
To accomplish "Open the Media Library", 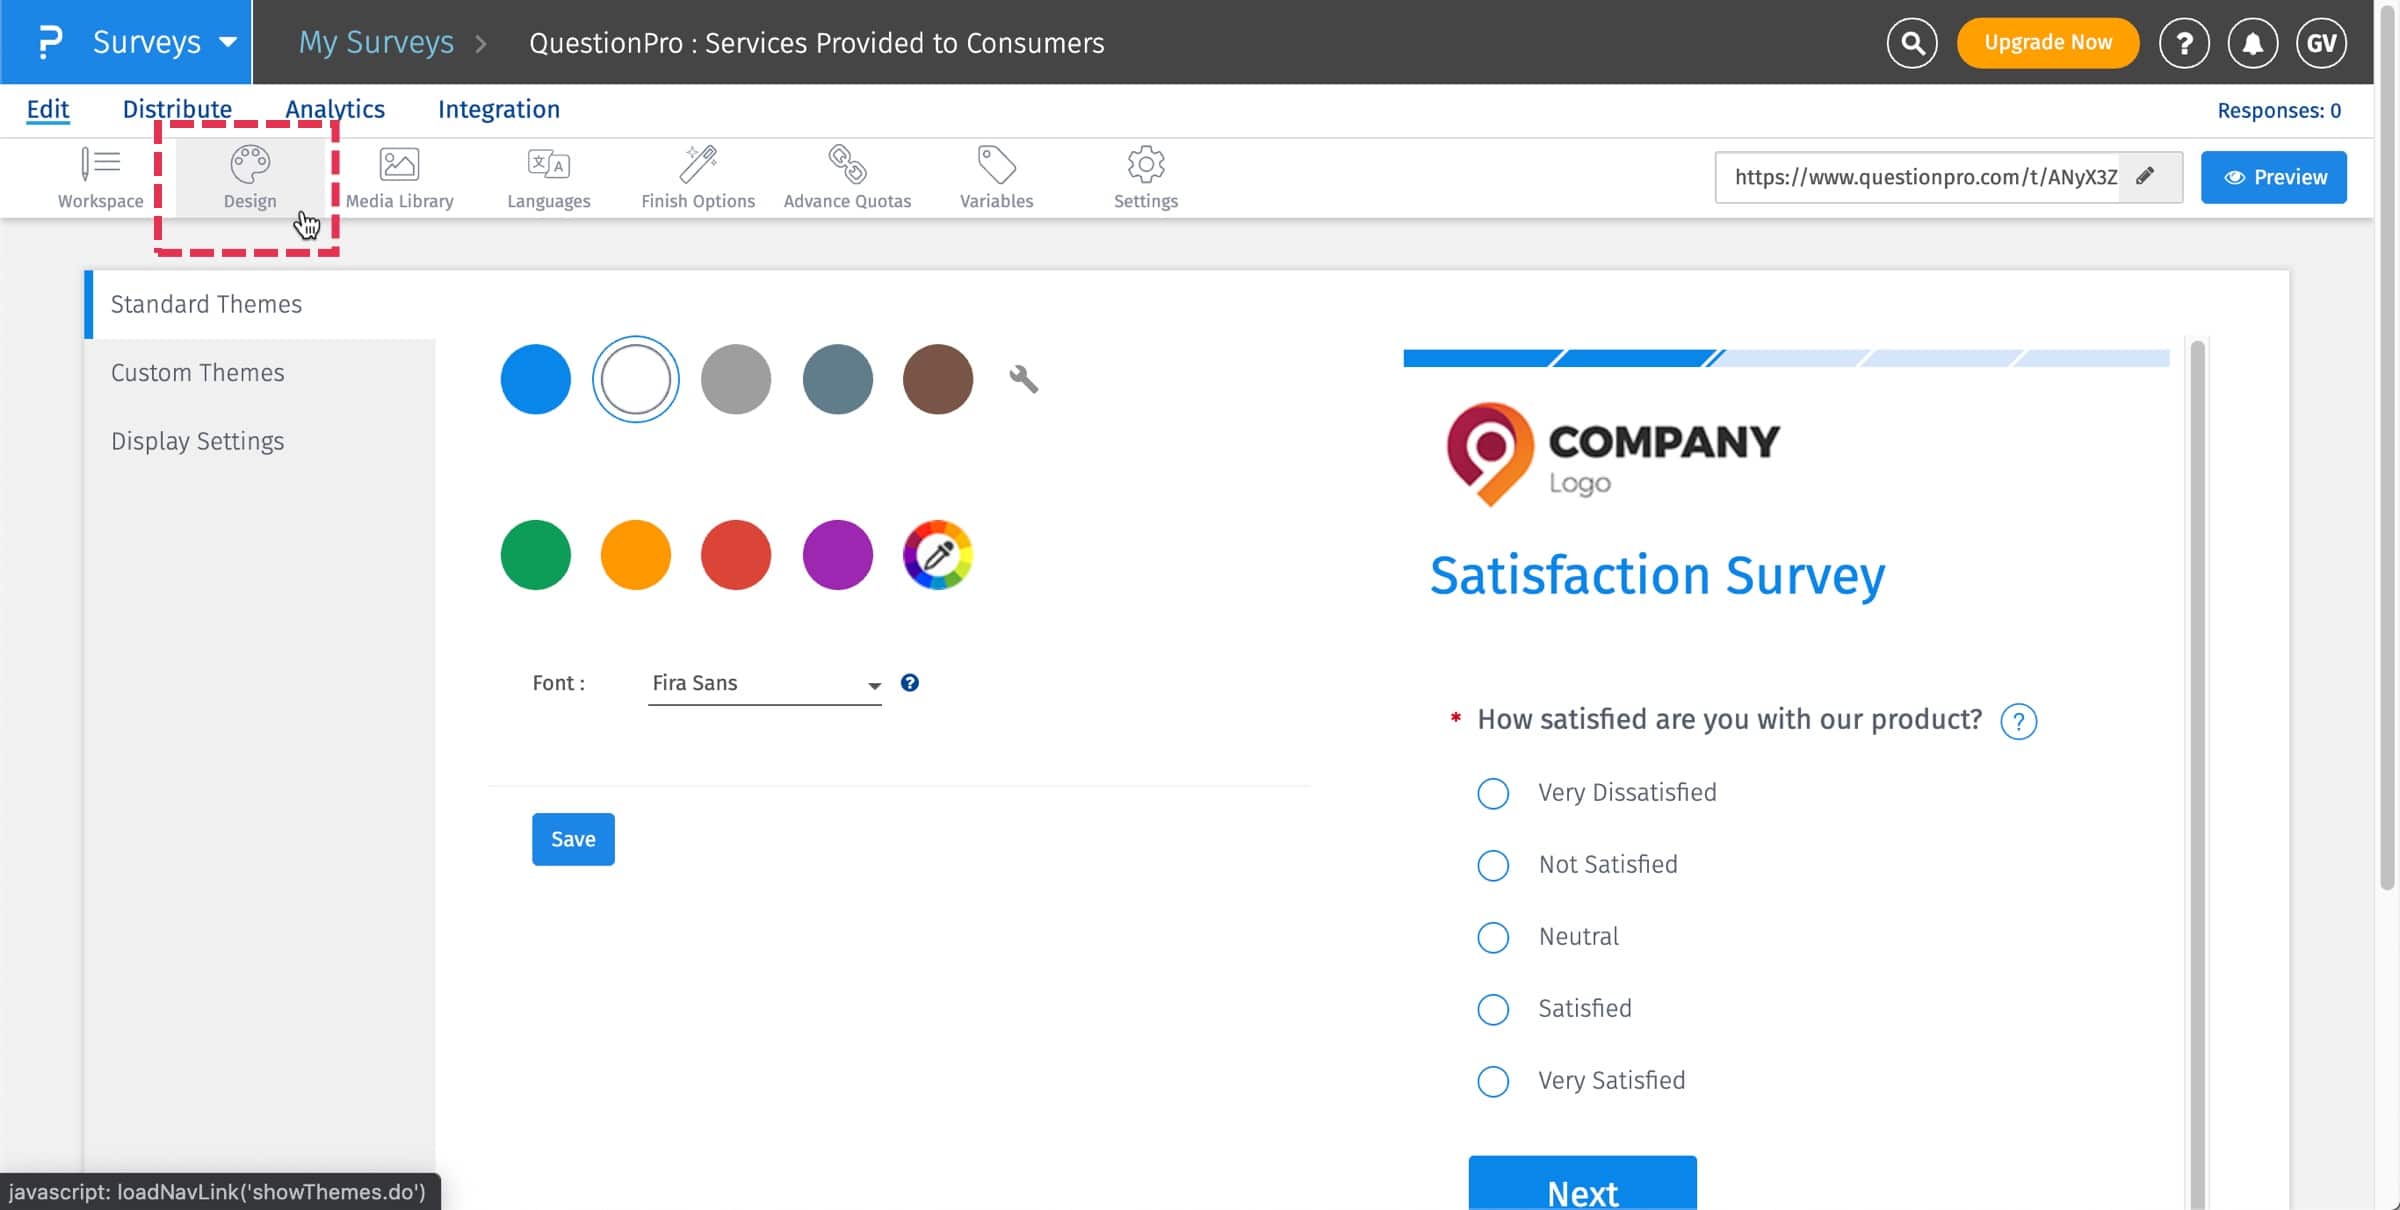I will (399, 177).
